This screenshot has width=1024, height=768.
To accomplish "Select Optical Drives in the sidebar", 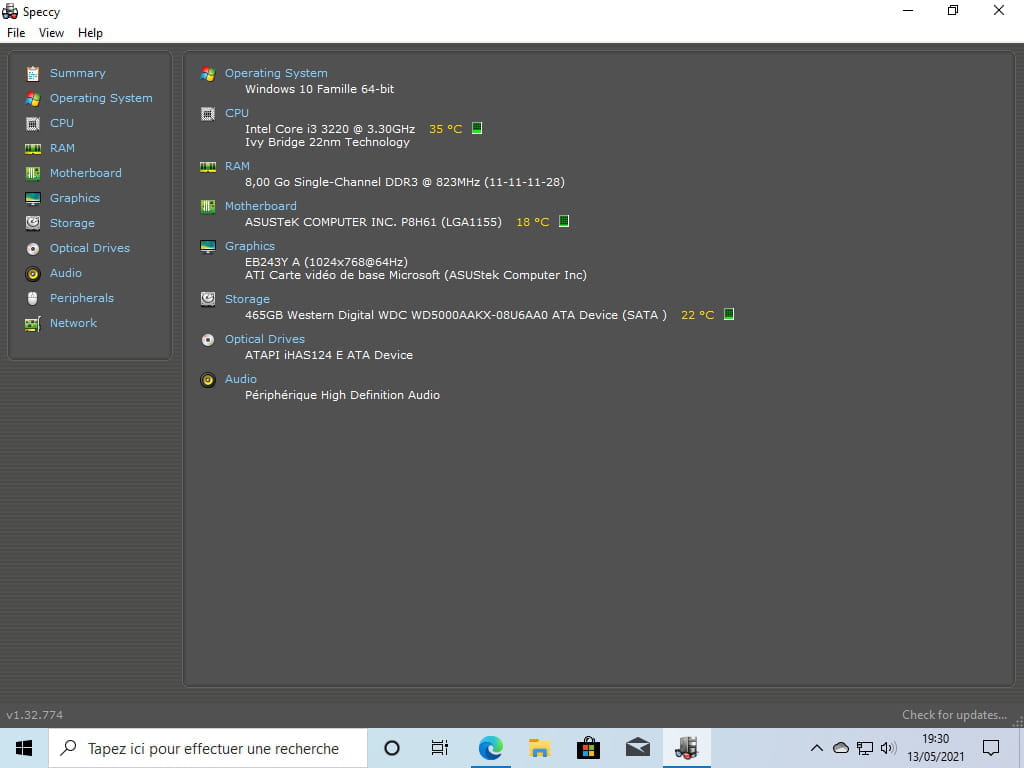I will click(x=89, y=248).
